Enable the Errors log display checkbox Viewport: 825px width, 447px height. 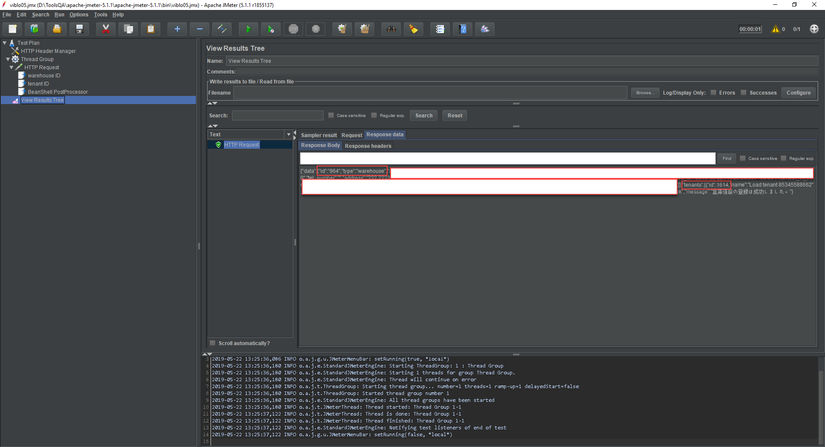[713, 93]
